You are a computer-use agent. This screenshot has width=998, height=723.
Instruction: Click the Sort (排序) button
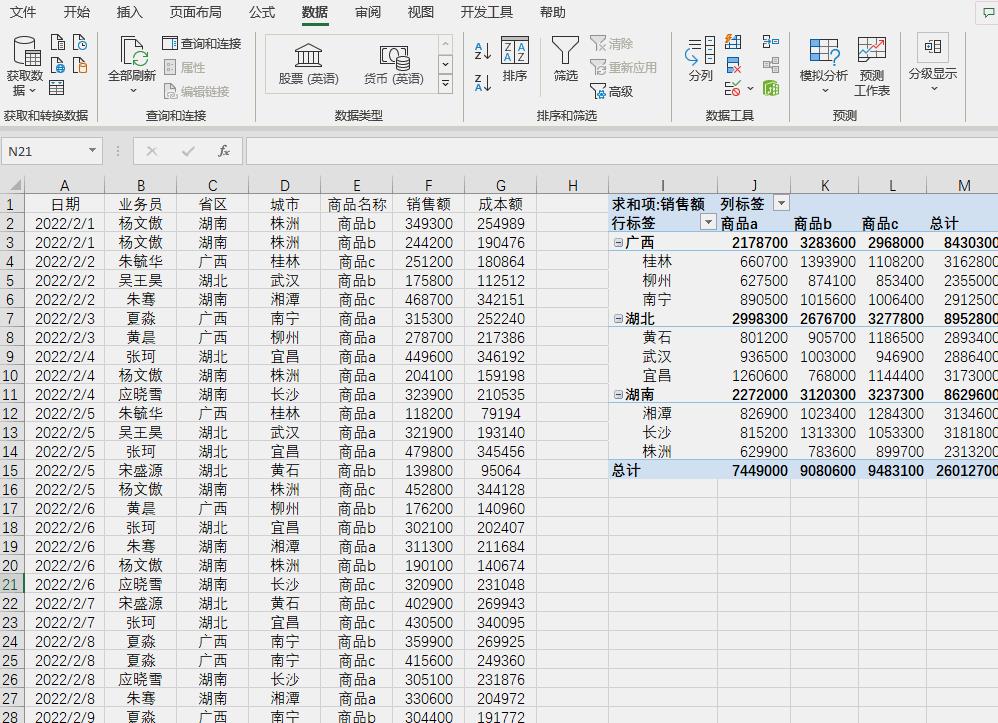[515, 62]
